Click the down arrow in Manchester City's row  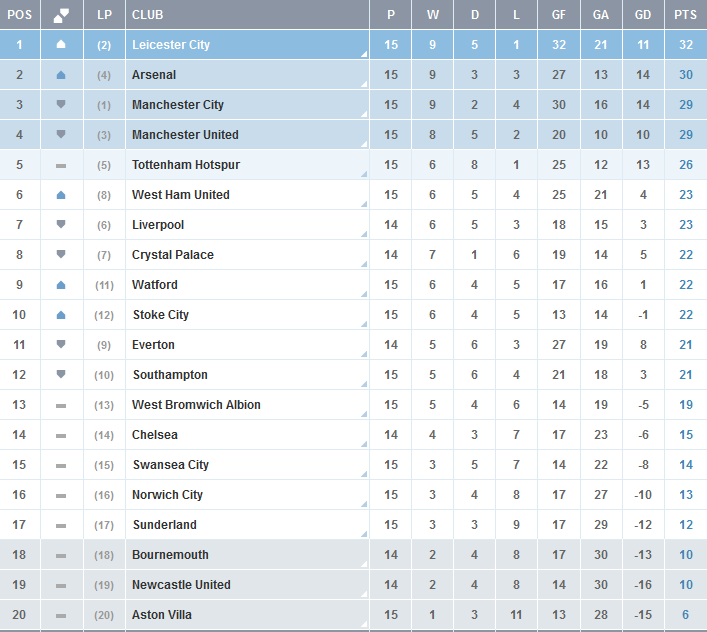61,104
